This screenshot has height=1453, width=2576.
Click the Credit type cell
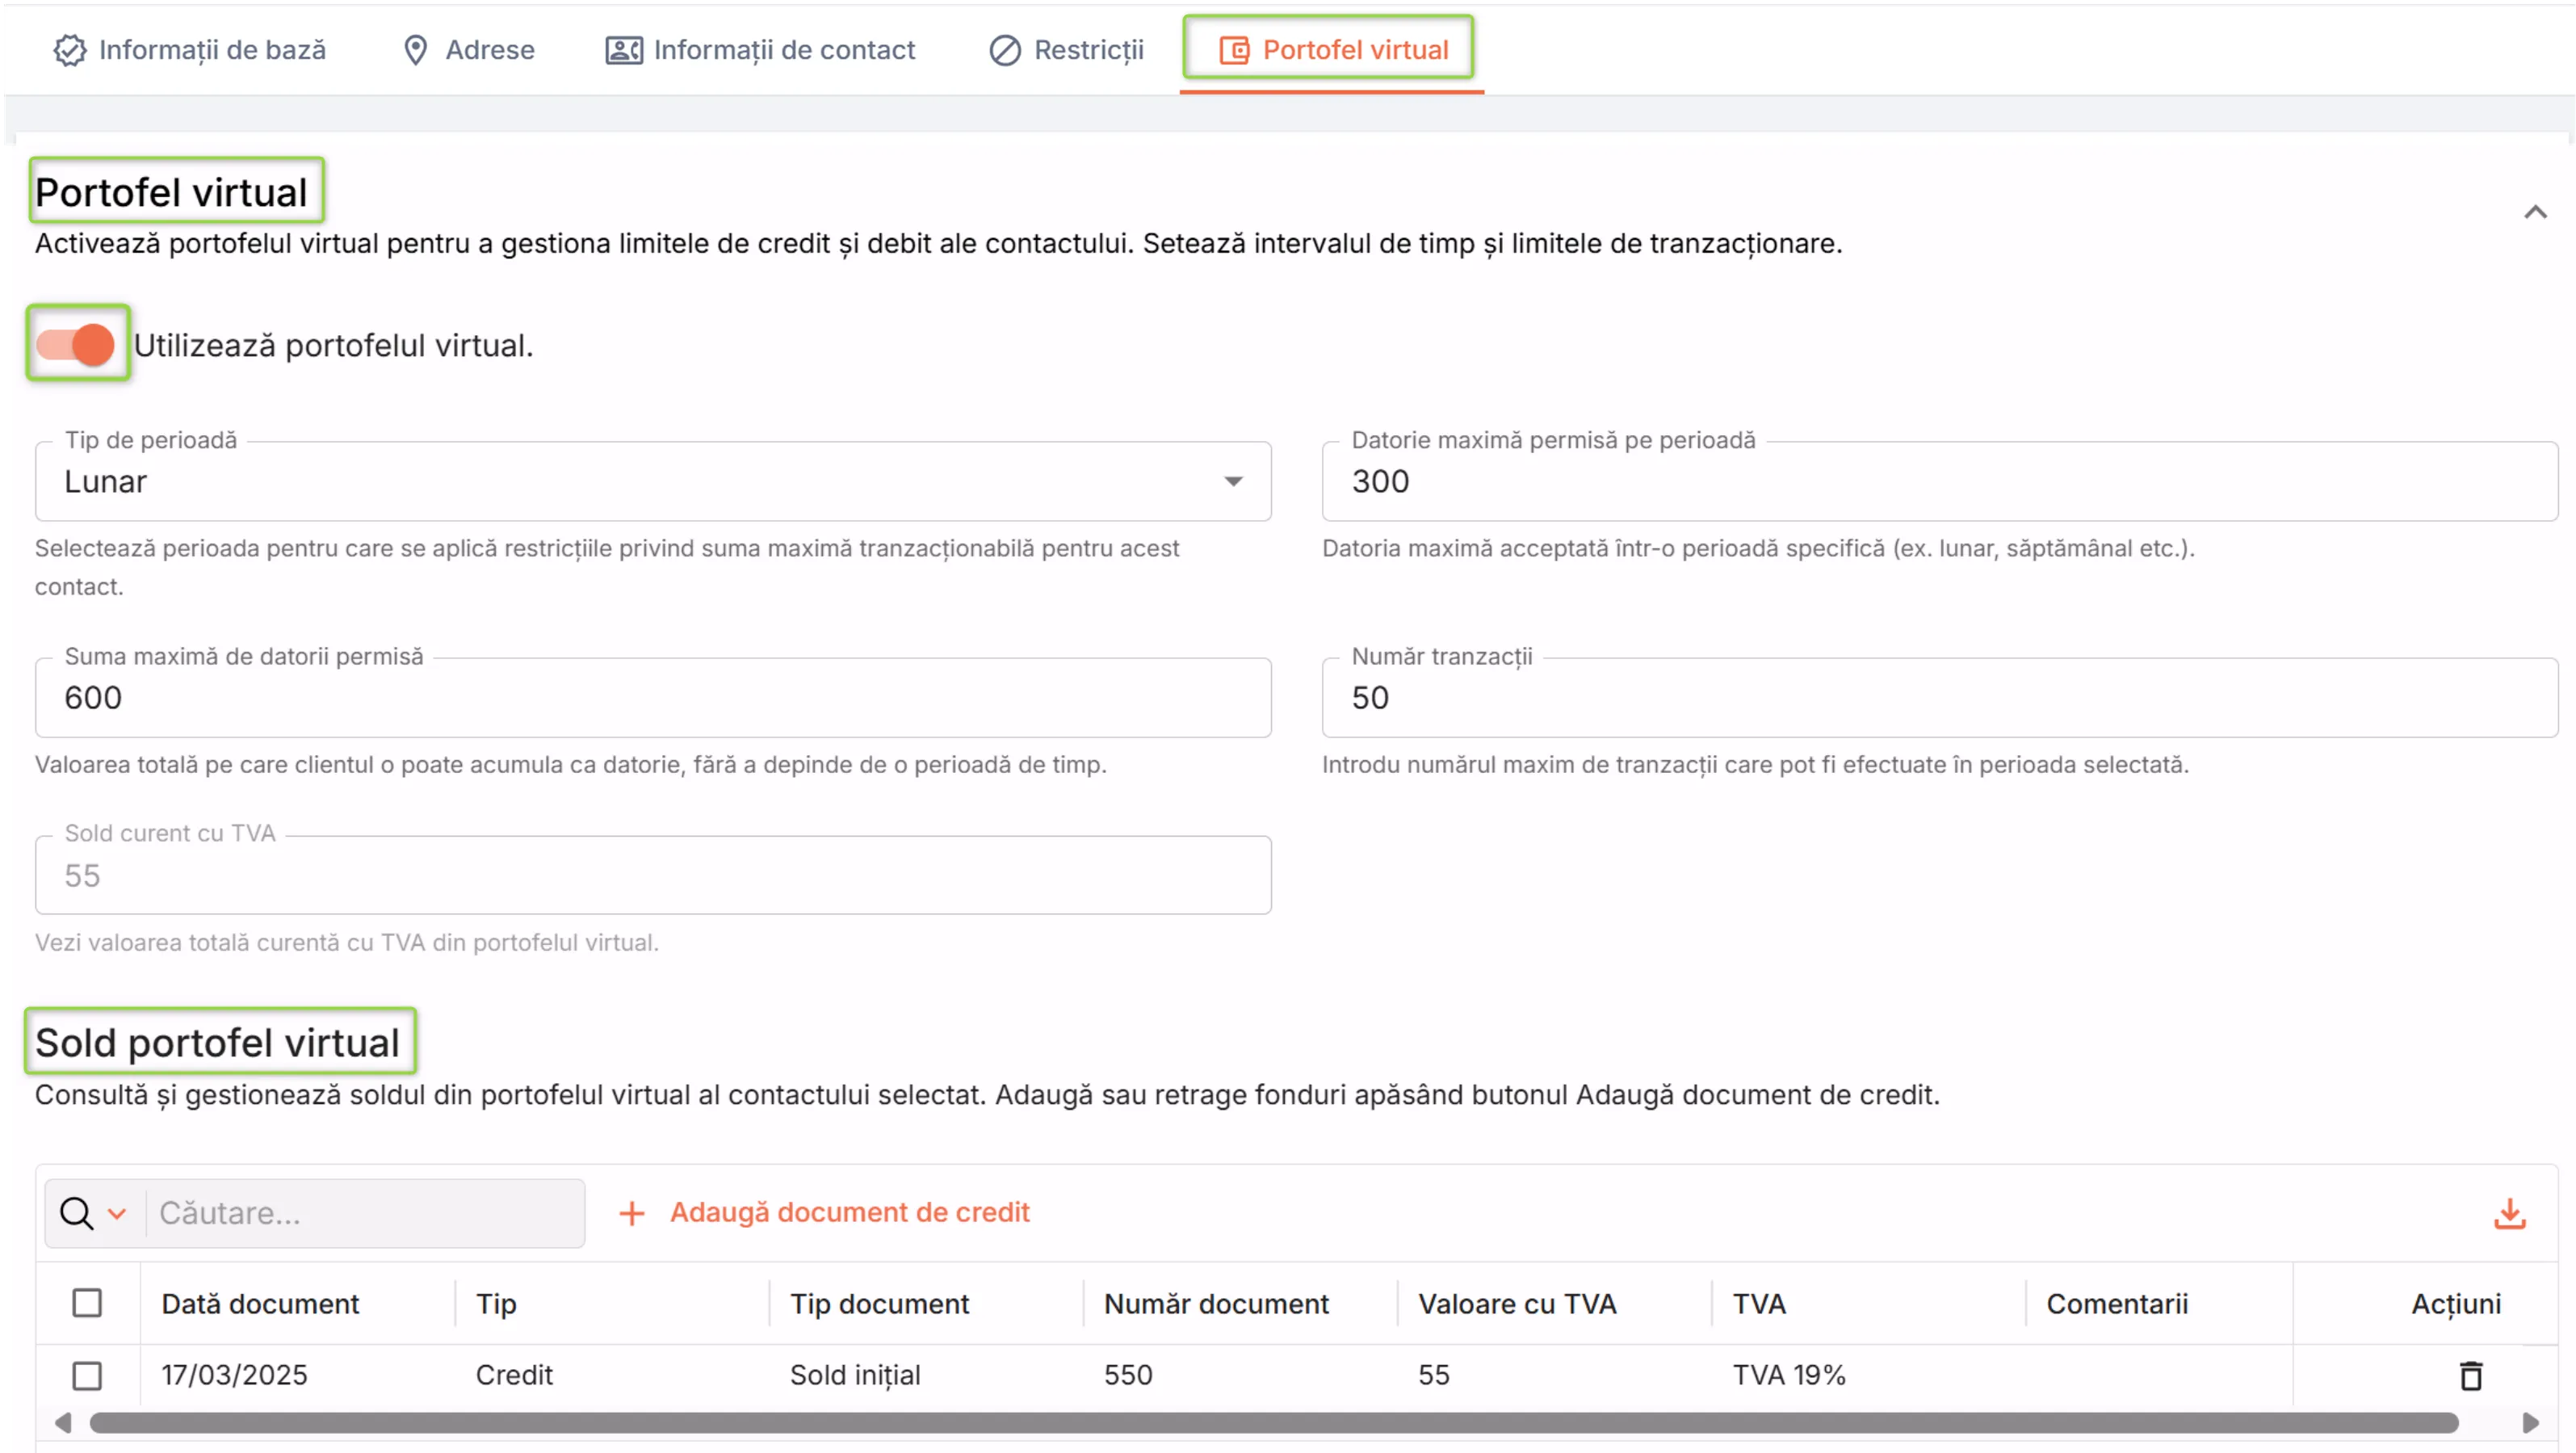(514, 1375)
